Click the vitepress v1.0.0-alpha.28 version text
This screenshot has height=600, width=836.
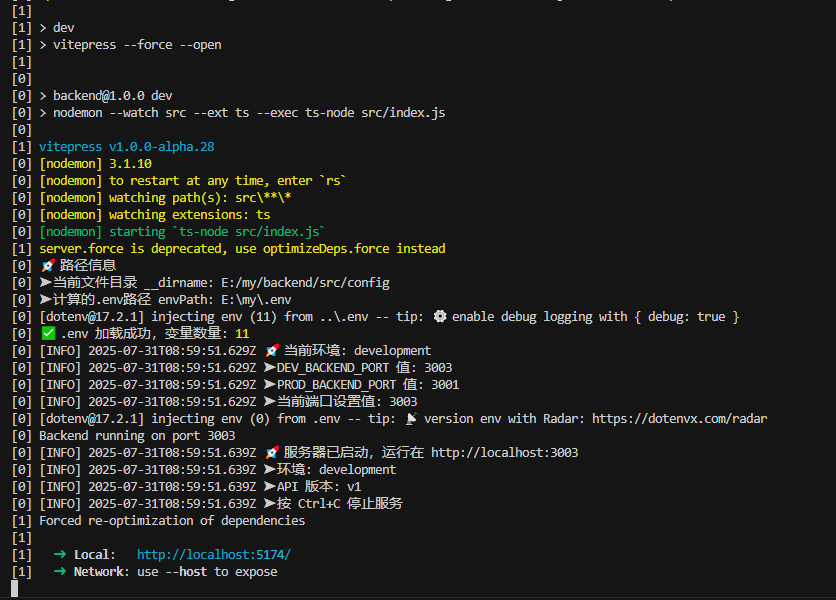pos(127,146)
